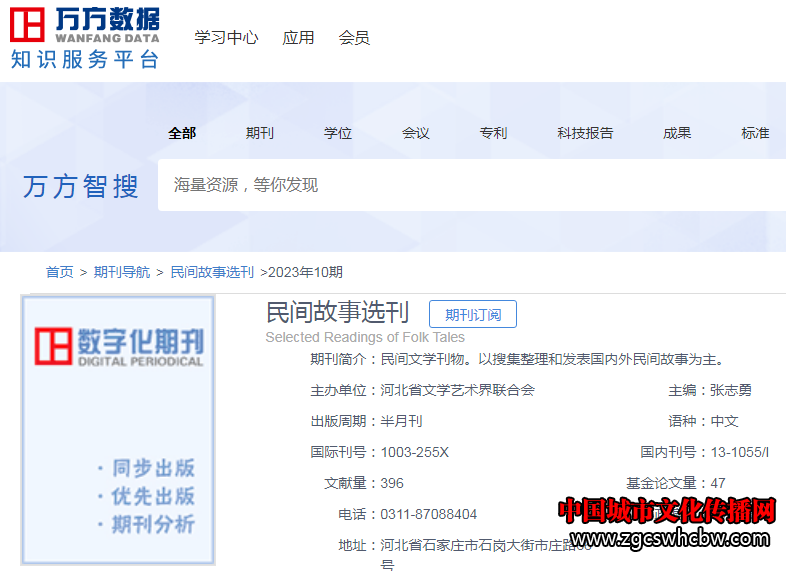Image resolution: width=786 pixels, height=571 pixels.
Task: Select the 会议 search tab
Action: 416,133
